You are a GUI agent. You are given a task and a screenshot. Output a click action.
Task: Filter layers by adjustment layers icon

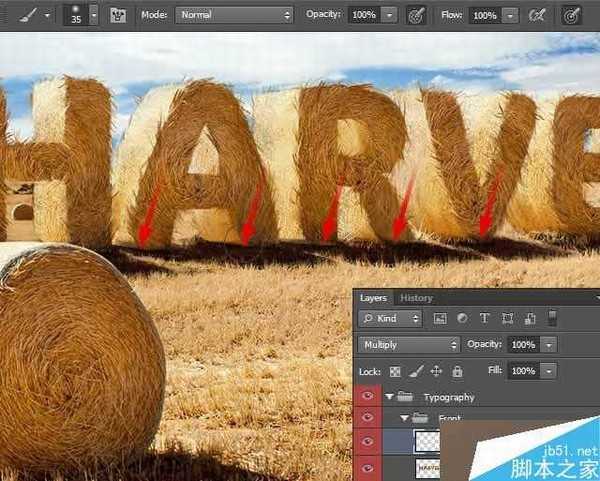point(462,319)
